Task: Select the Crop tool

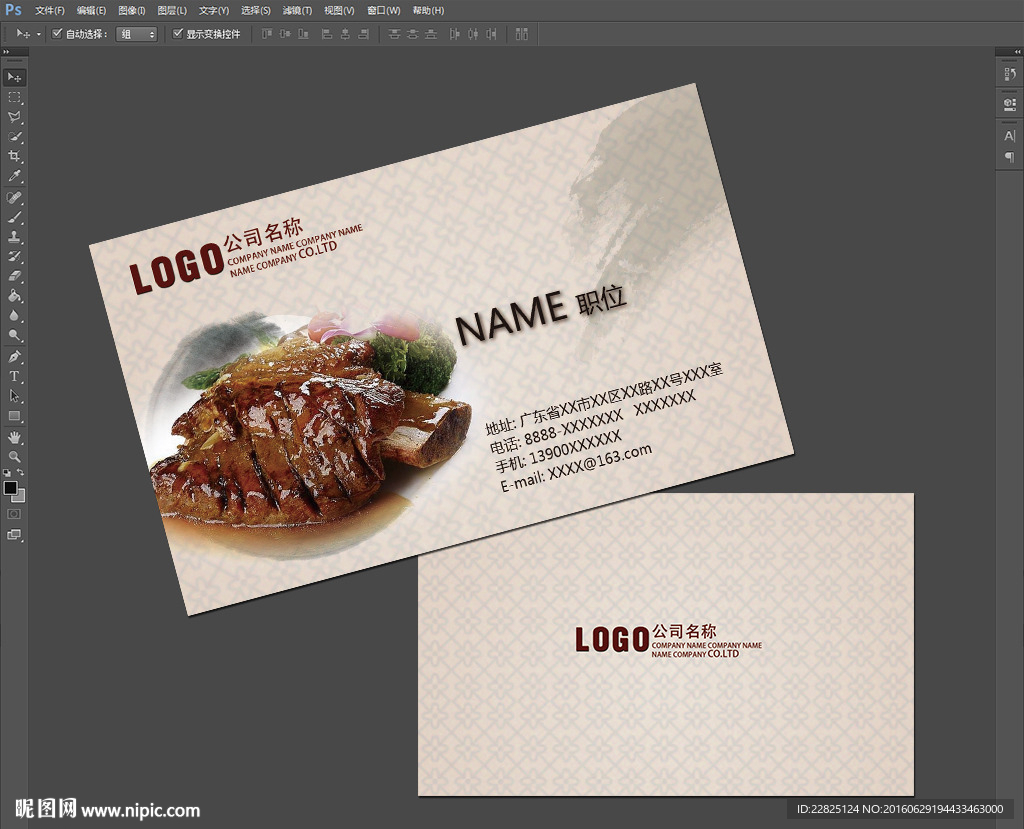Action: (x=14, y=156)
